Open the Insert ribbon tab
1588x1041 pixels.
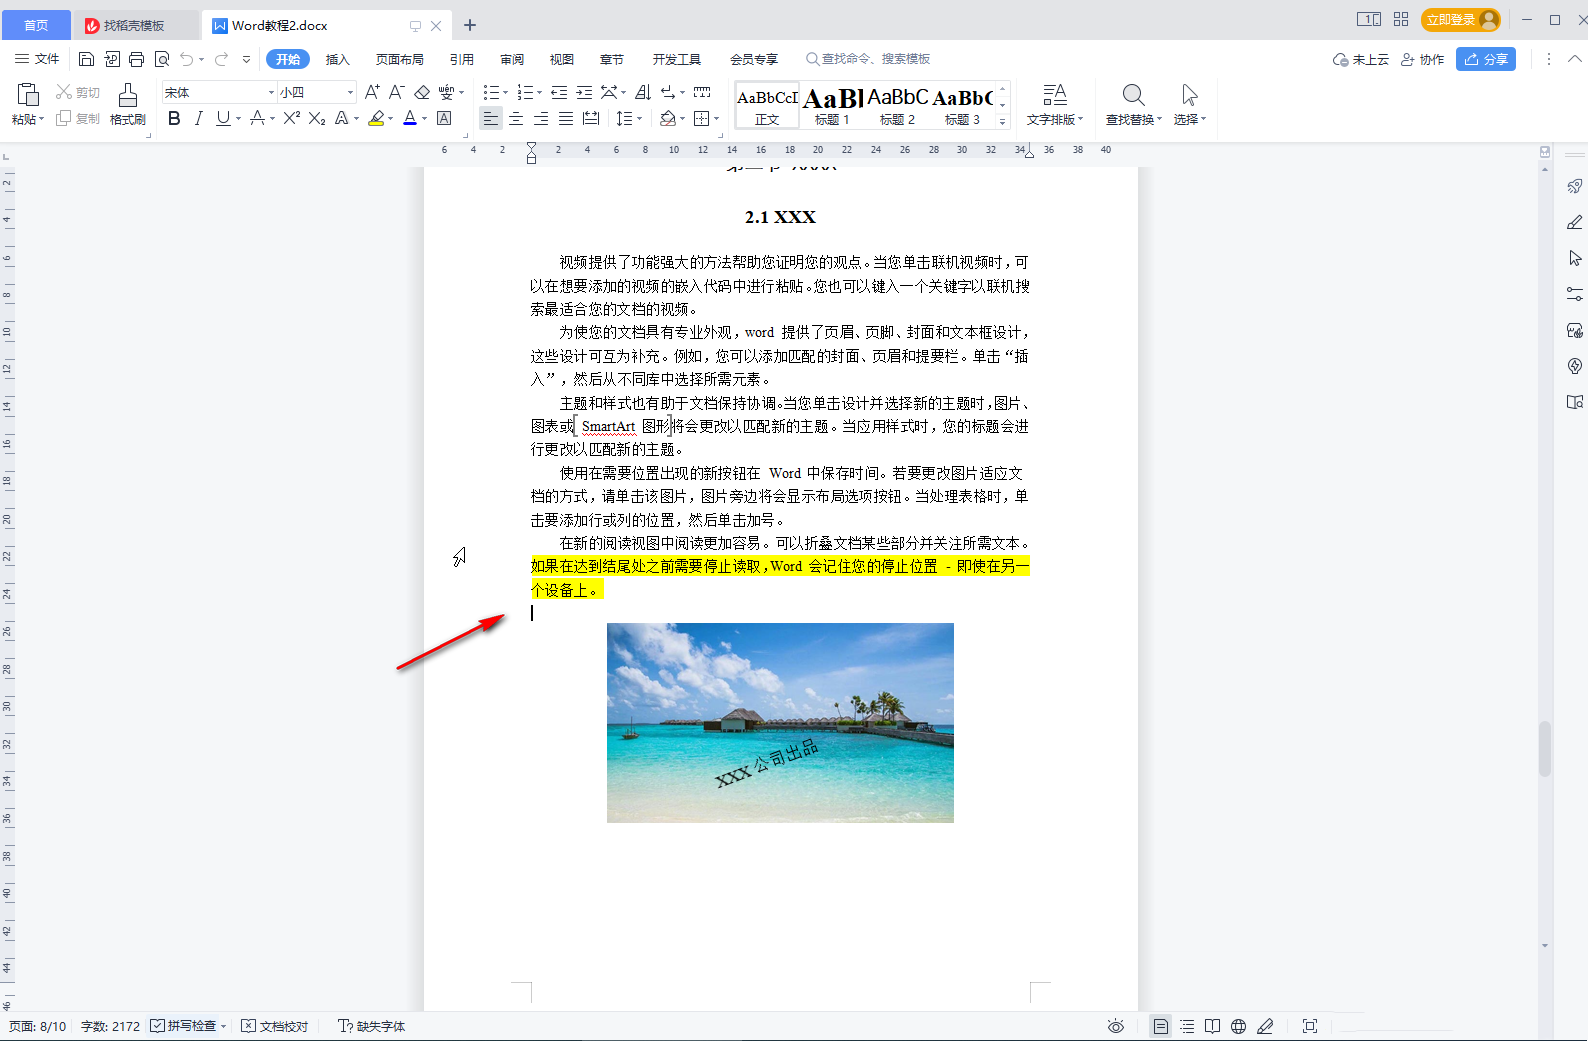(x=337, y=59)
